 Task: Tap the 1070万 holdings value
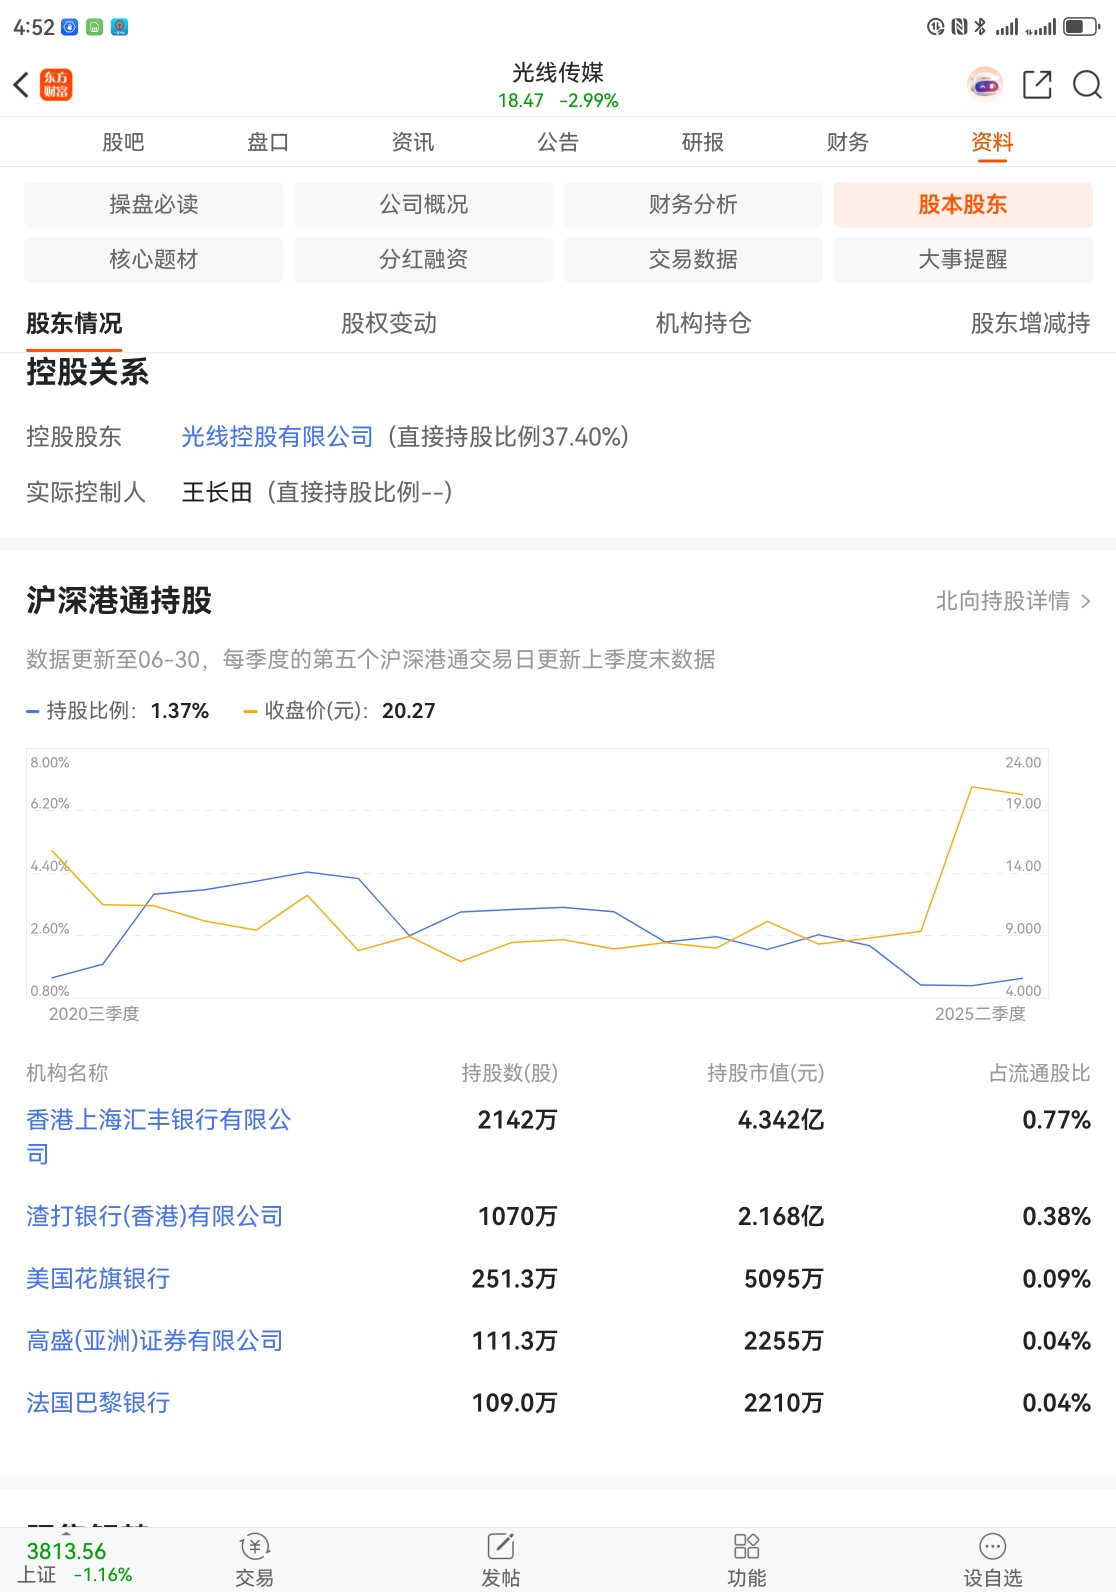[x=517, y=1216]
